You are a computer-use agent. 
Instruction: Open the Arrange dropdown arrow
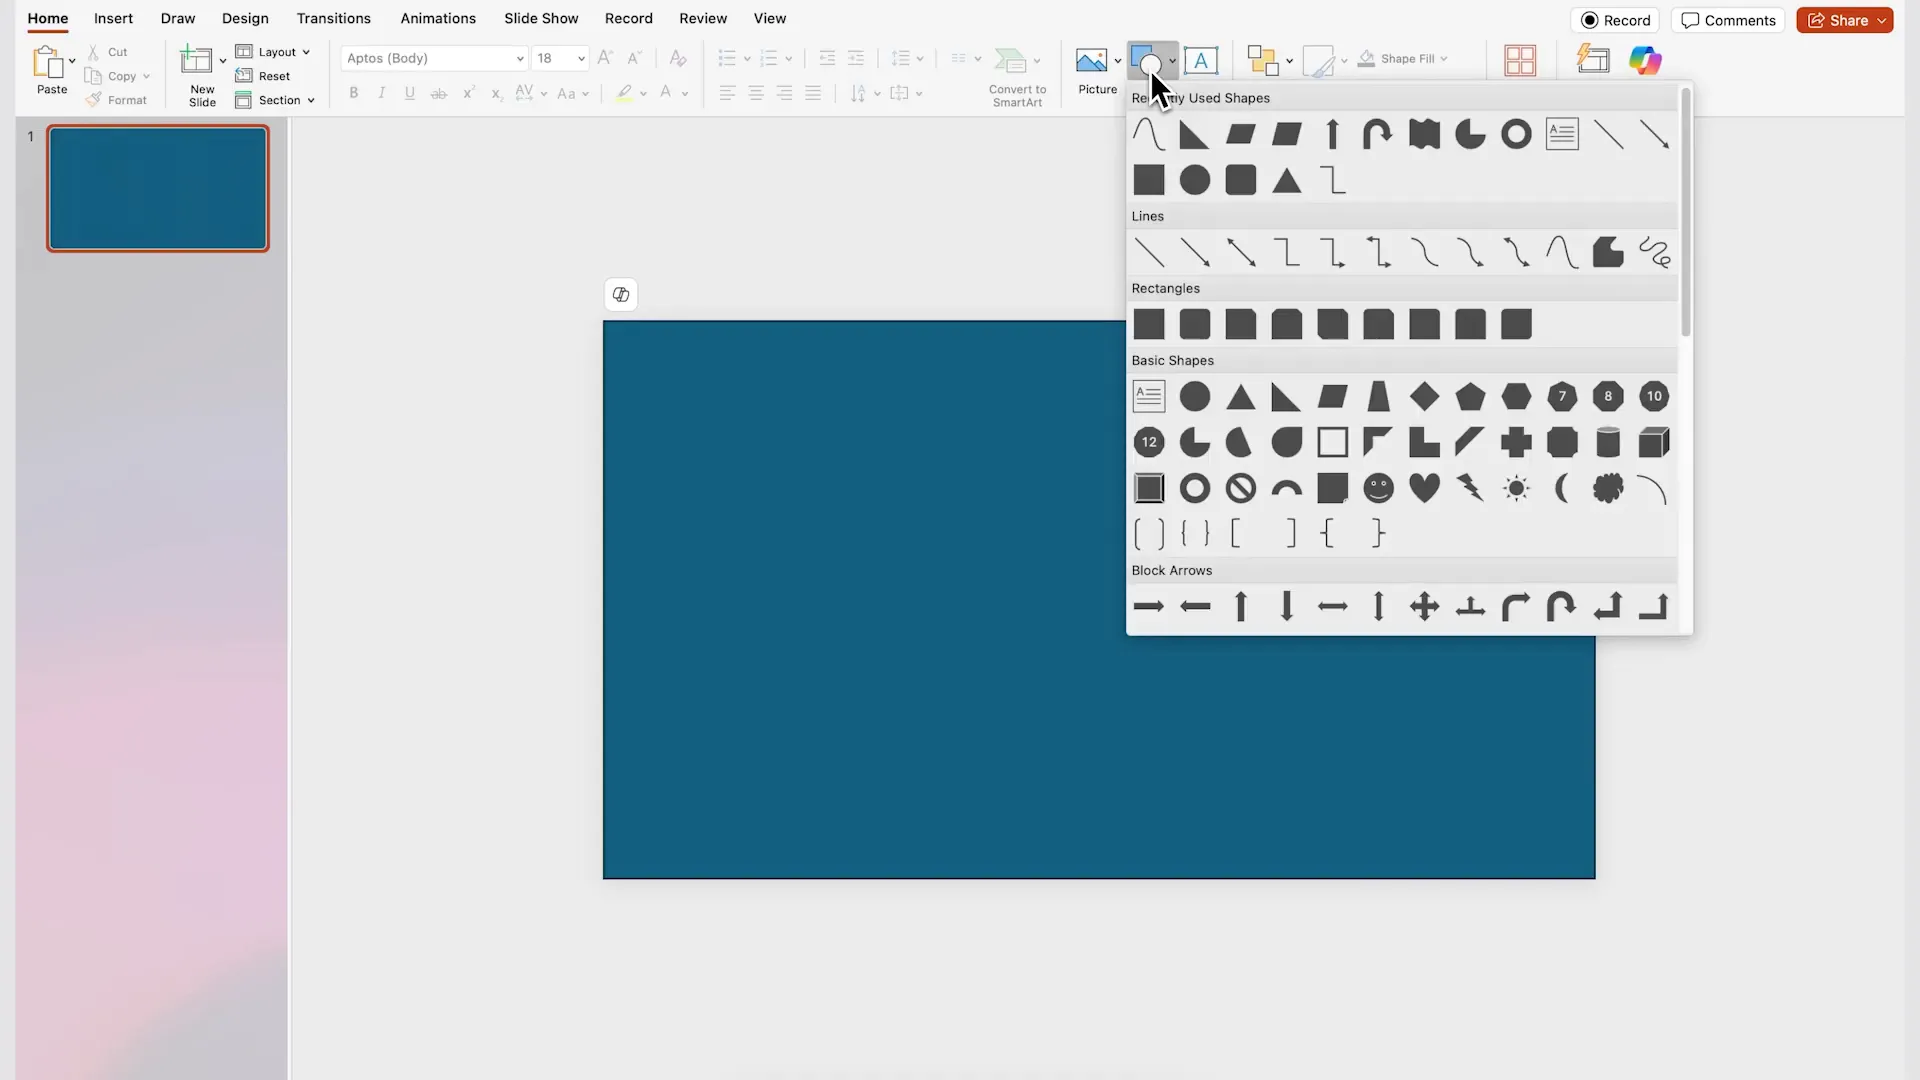(1289, 61)
